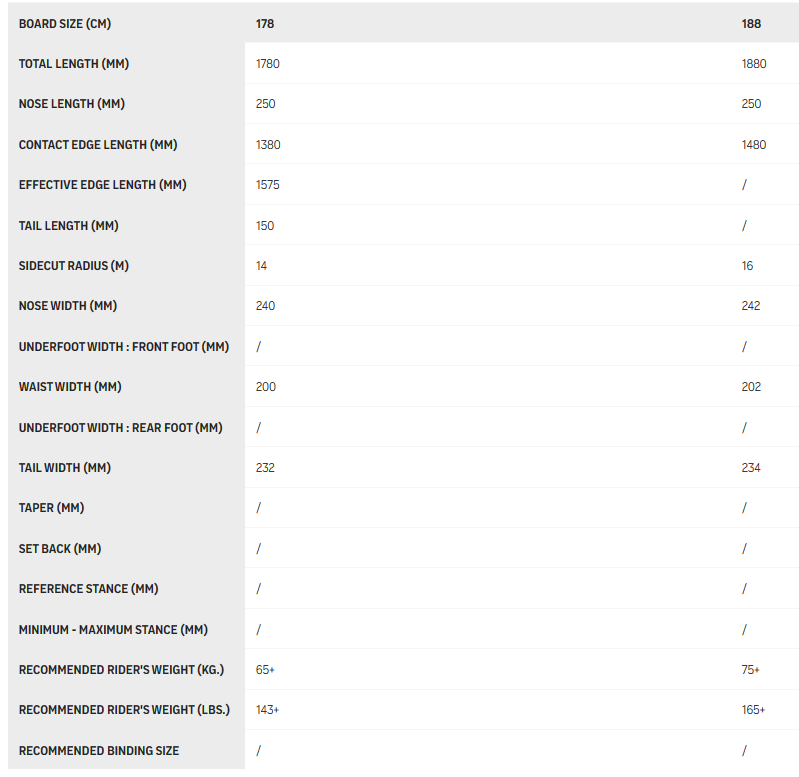The image size is (799, 777).
Task: Select the Sidecut Radius (M) row label
Action: (74, 266)
